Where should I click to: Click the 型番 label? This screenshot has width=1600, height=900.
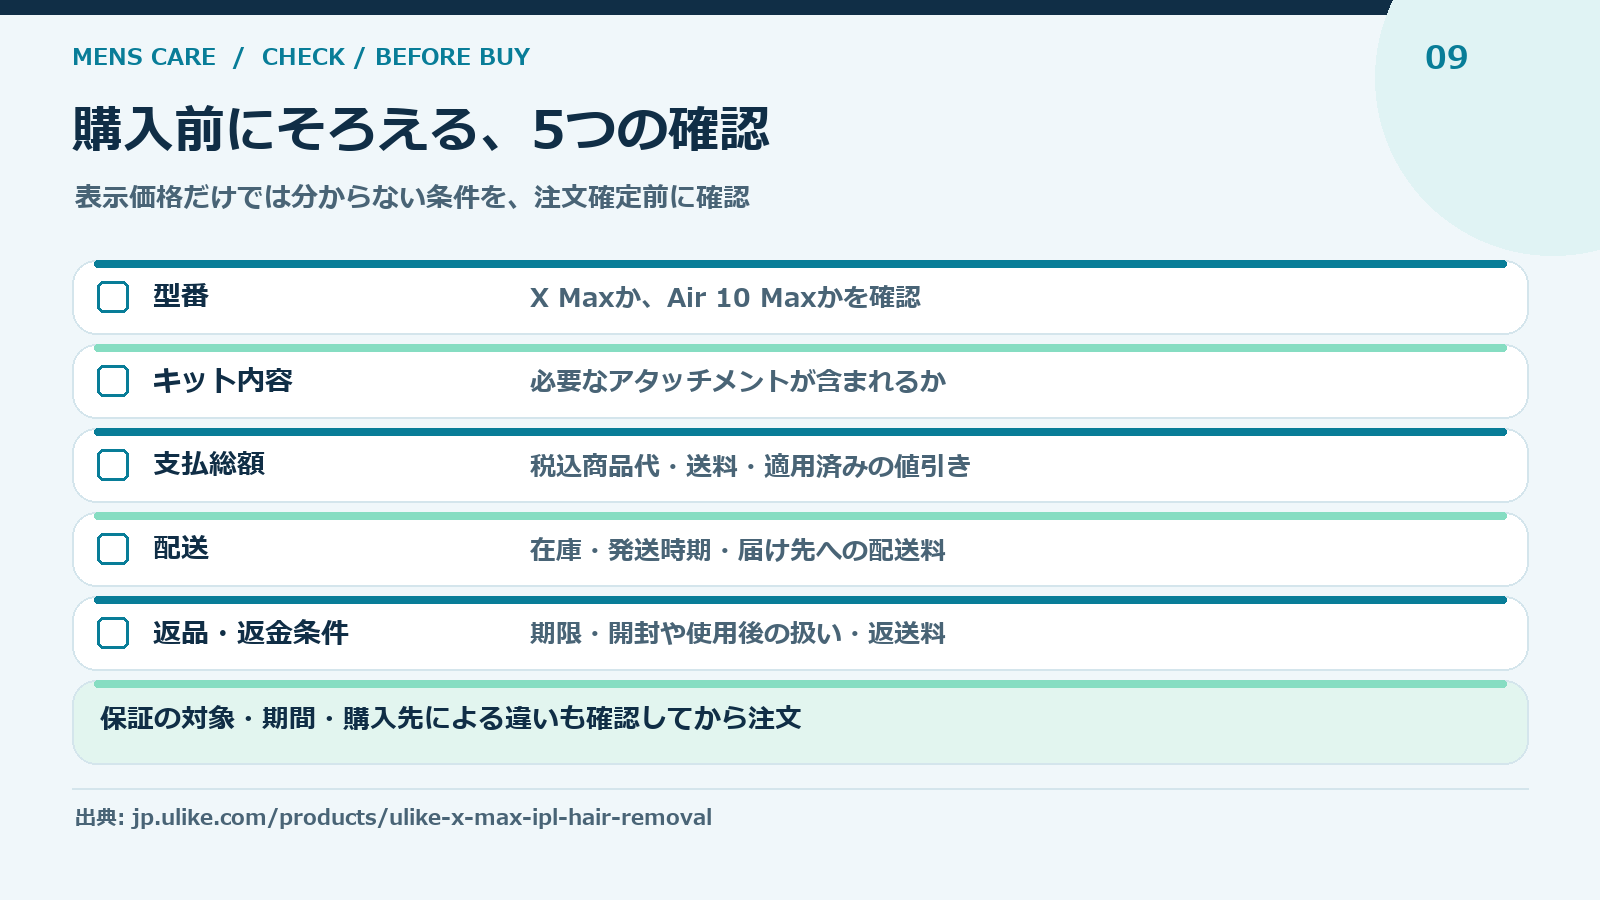(181, 296)
